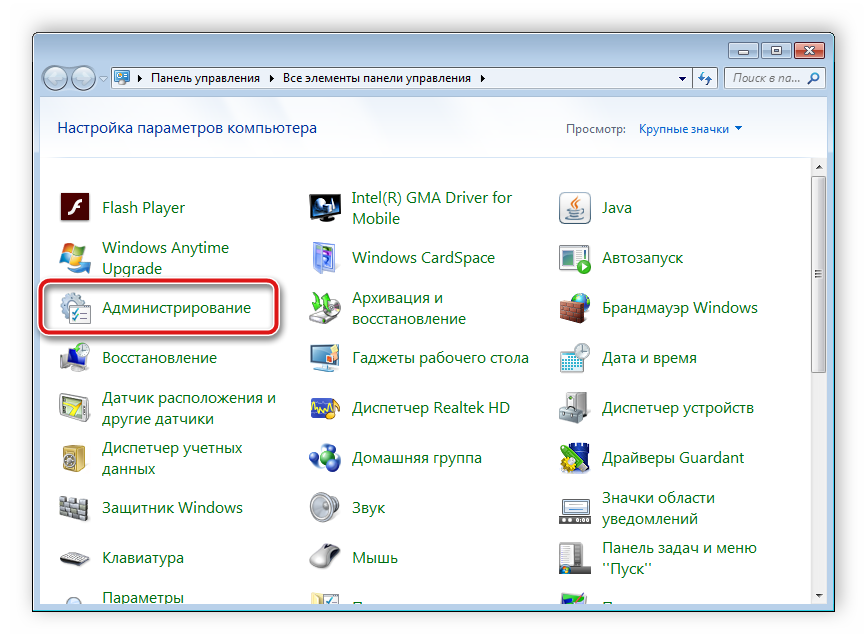Click the Панель управления breadcrumb
867x644 pixels.
(x=205, y=78)
